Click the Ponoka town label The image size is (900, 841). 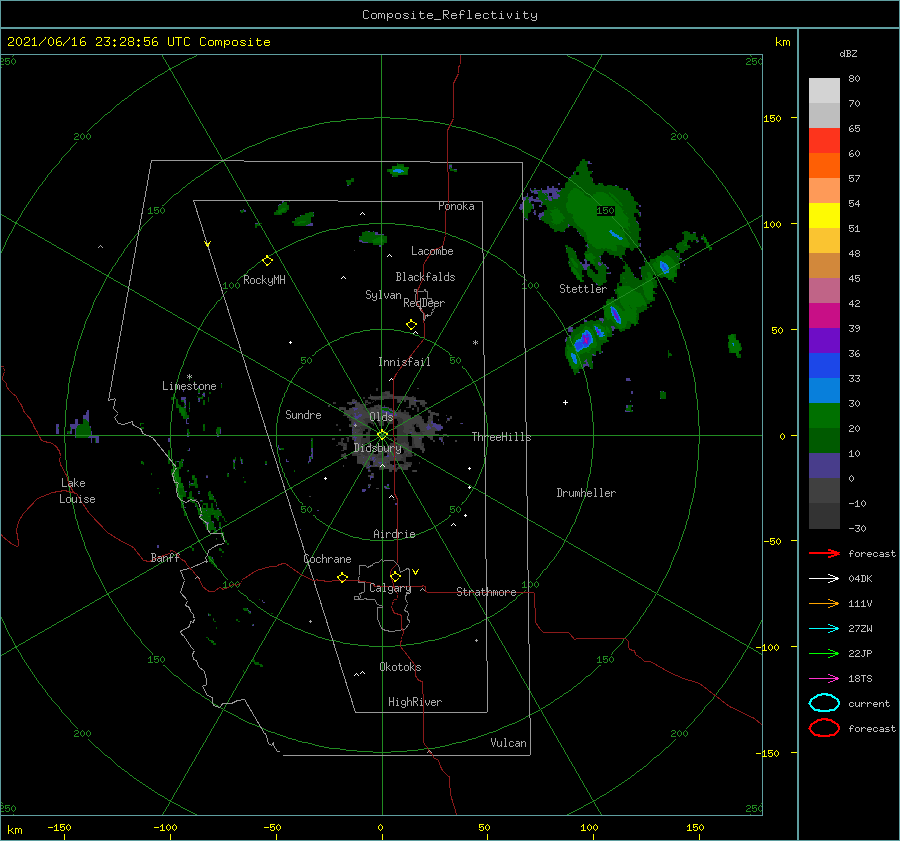coord(456,206)
